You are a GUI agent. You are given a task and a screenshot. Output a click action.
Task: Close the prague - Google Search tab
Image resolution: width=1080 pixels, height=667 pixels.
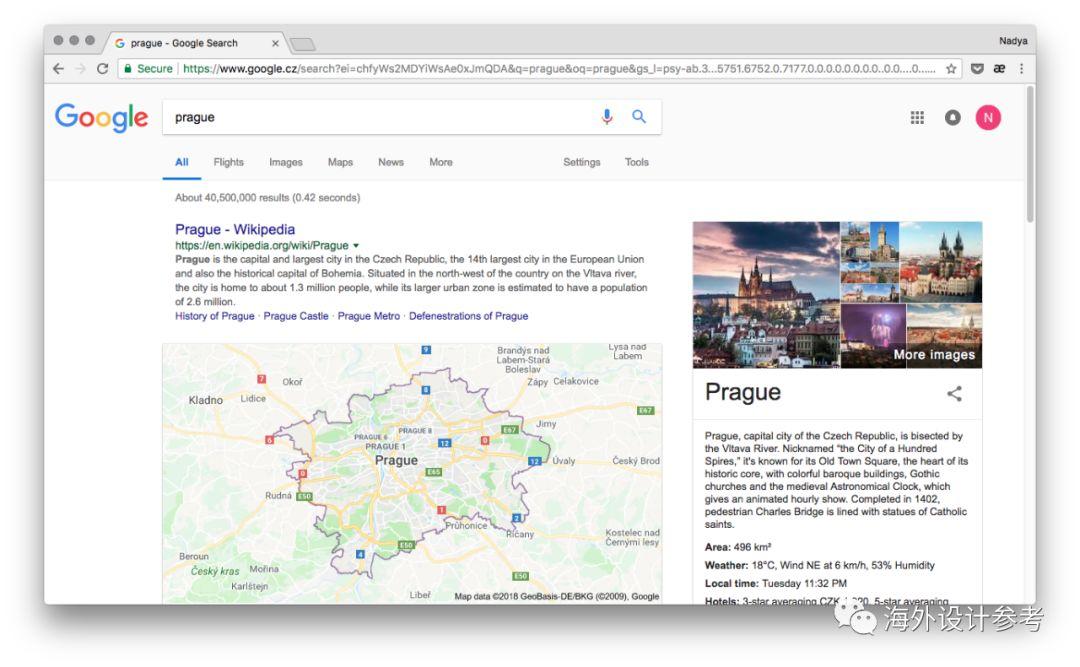point(276,43)
